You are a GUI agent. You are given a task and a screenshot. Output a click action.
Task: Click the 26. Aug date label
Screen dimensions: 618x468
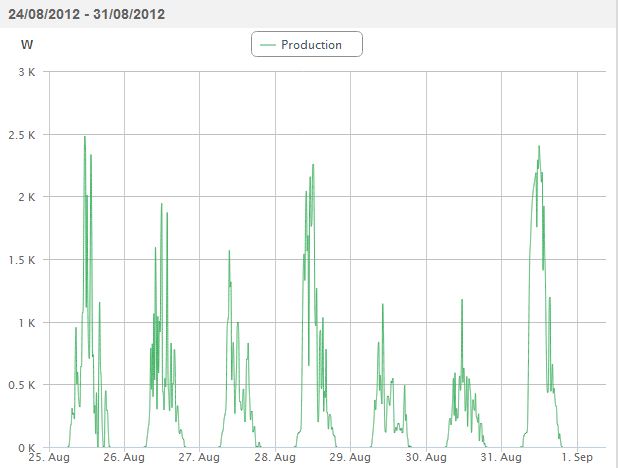[124, 457]
